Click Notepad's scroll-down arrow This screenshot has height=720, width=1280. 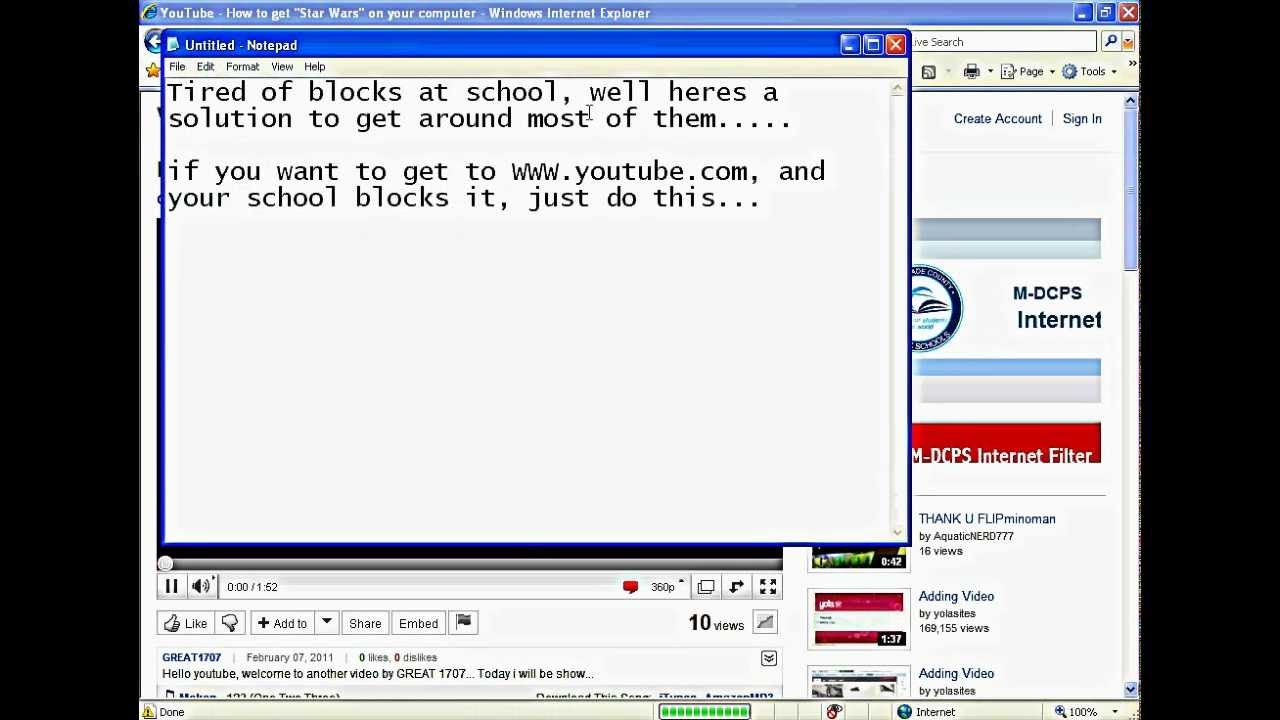pyautogui.click(x=897, y=531)
